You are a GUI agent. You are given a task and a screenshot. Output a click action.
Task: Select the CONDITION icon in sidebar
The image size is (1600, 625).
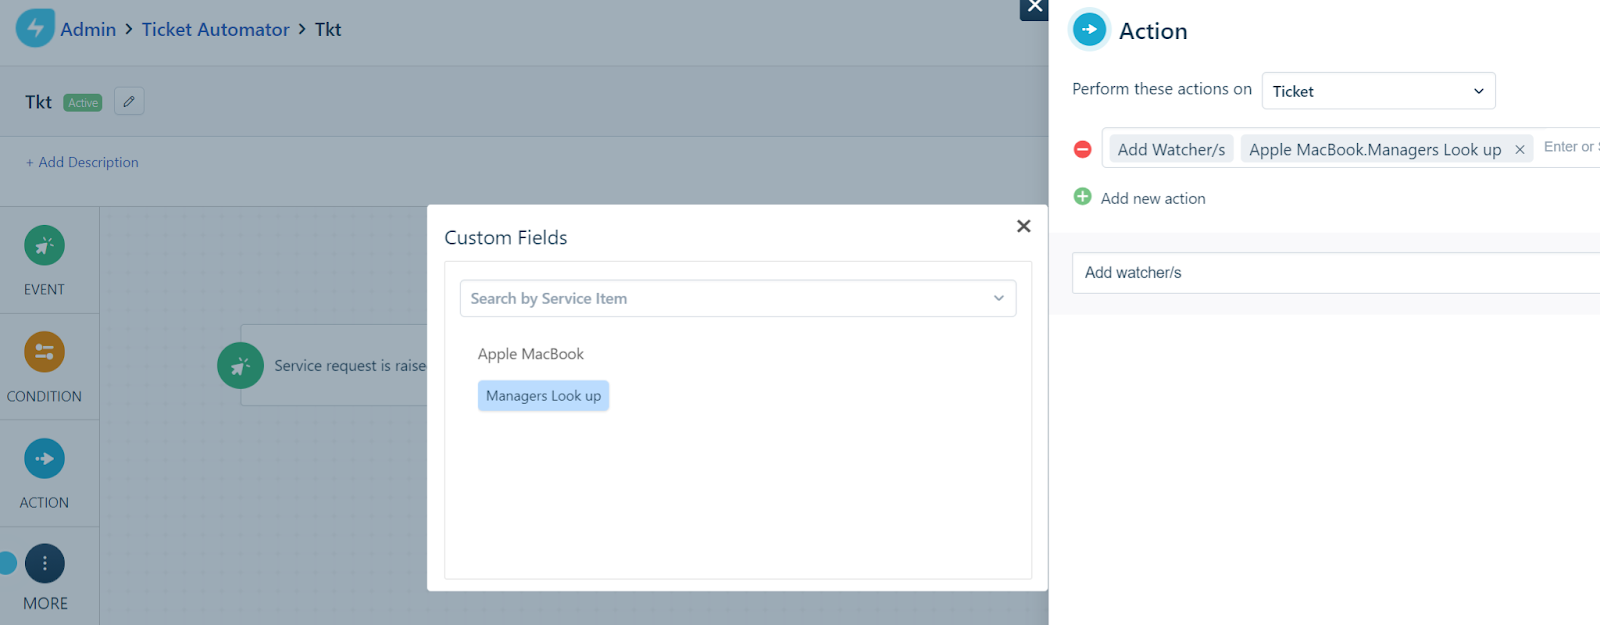coord(44,352)
